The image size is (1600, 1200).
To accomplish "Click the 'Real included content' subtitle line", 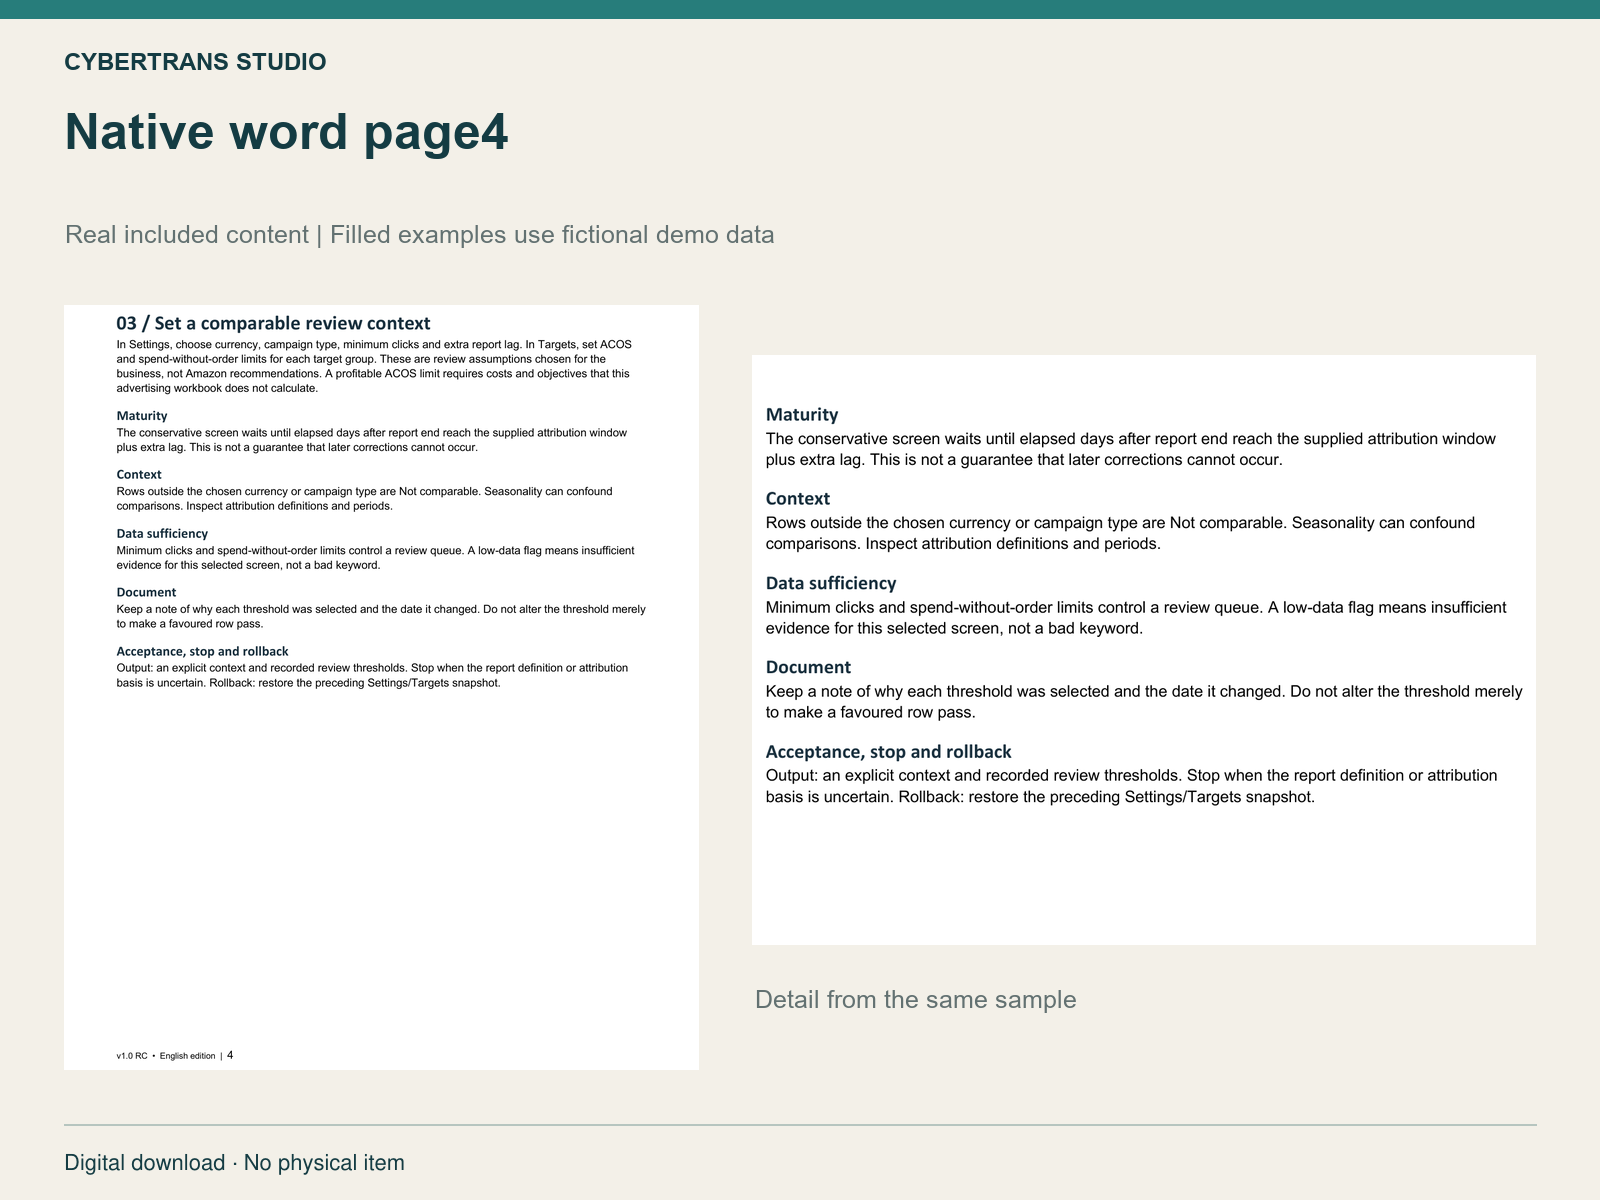I will point(420,235).
